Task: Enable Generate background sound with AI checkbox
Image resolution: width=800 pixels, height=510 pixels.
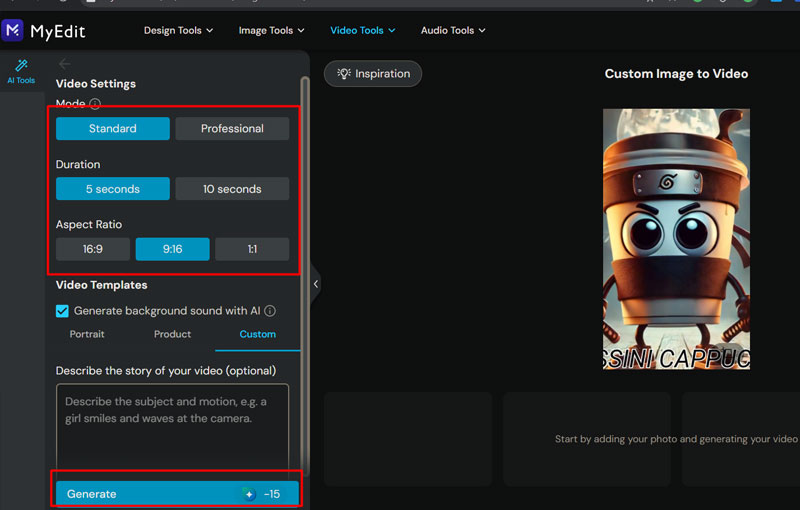Action: pos(63,311)
